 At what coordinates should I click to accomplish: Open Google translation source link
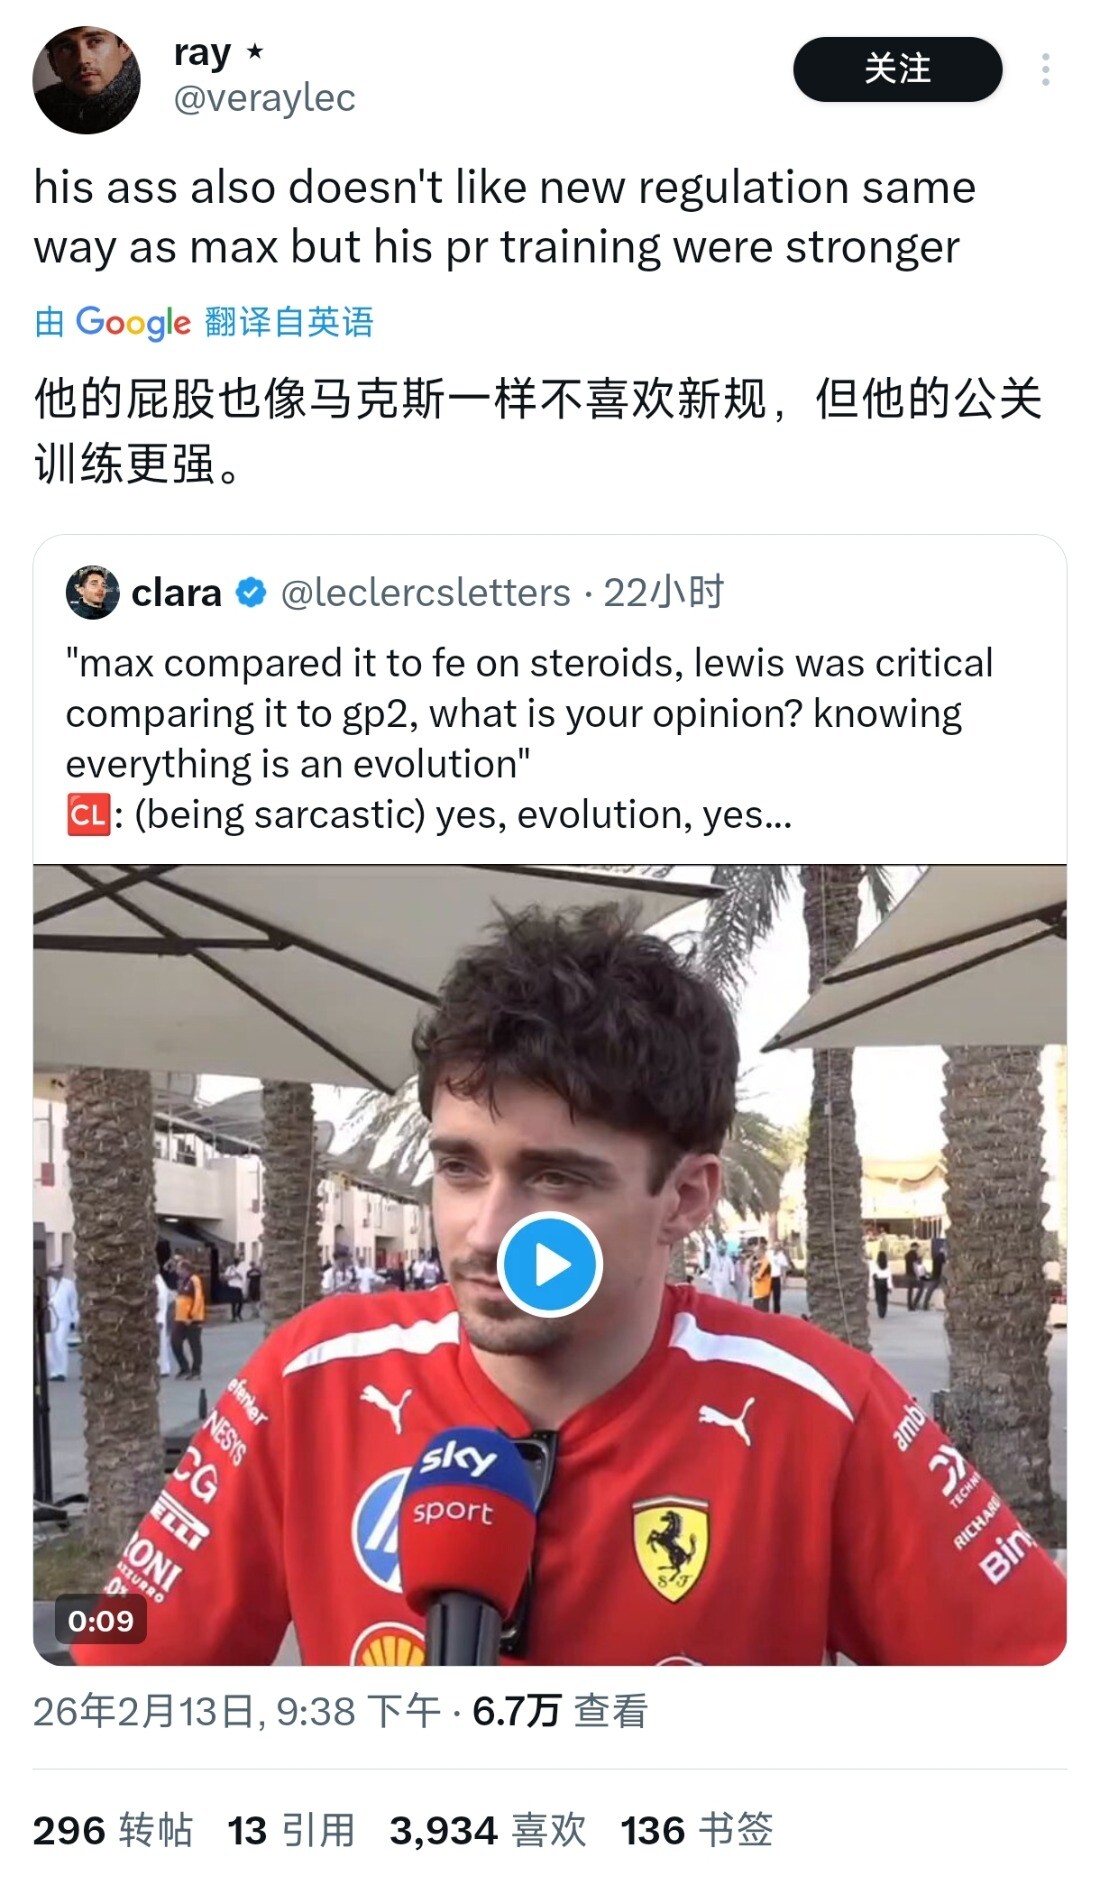tap(203, 322)
